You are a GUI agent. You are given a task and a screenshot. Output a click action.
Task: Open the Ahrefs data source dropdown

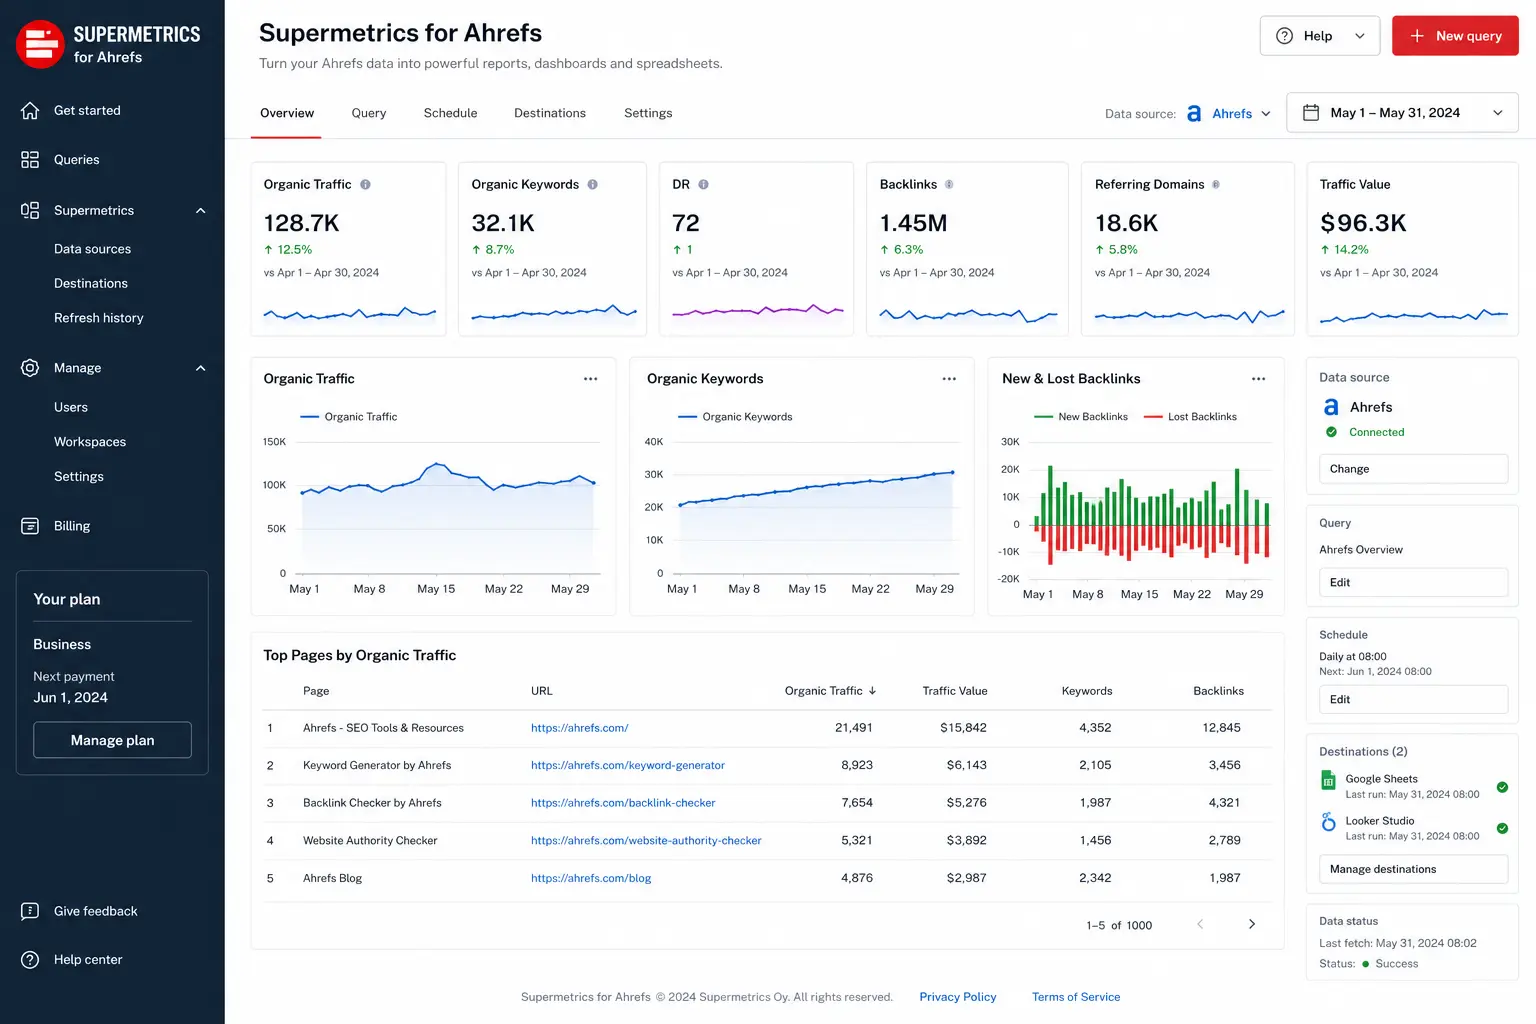tap(1229, 114)
